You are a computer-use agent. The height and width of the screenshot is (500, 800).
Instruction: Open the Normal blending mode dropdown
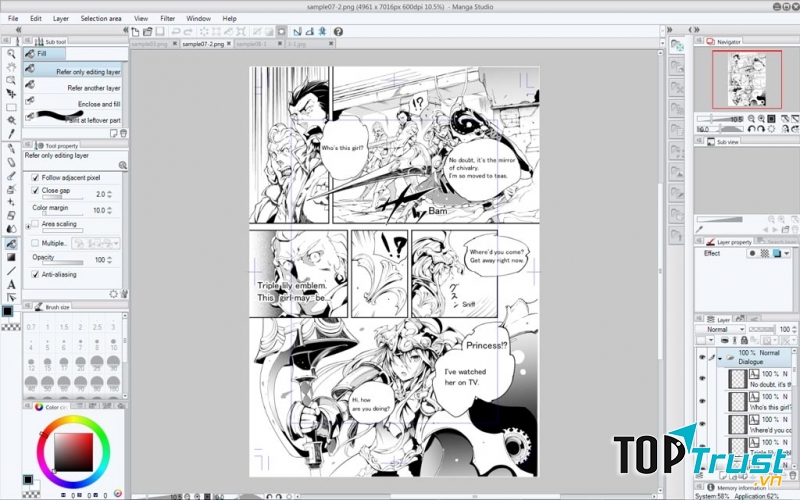tap(721, 330)
